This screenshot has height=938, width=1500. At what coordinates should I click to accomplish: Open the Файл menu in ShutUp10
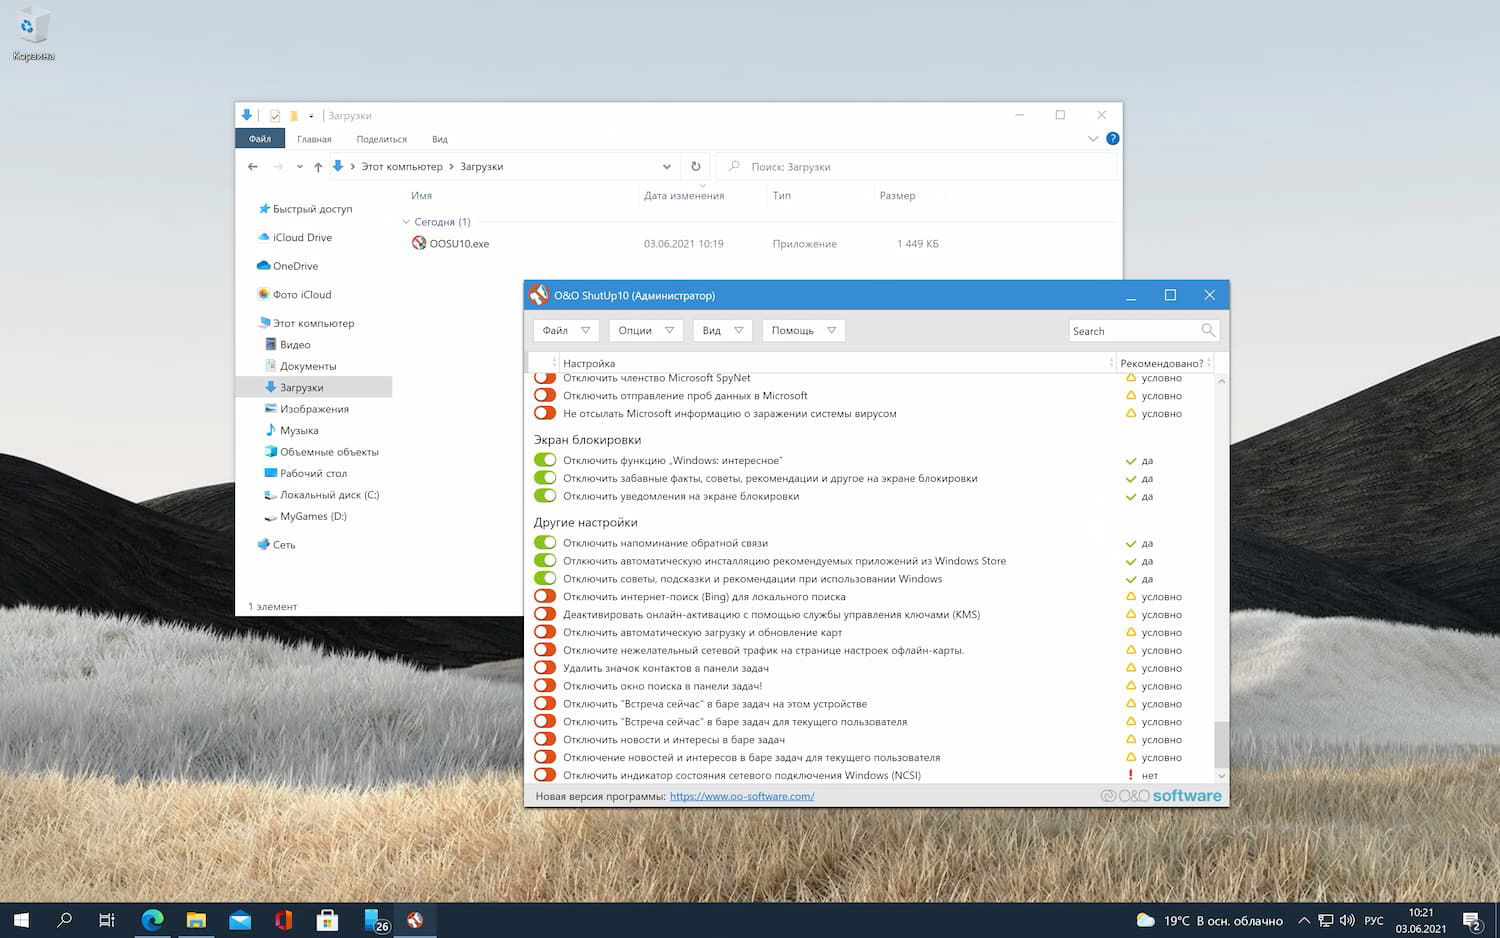[565, 330]
